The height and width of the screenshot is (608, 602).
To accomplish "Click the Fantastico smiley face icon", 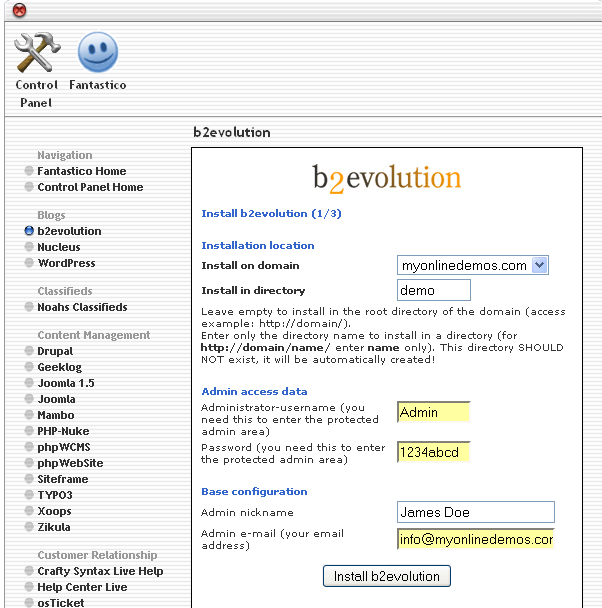I will [x=97, y=53].
